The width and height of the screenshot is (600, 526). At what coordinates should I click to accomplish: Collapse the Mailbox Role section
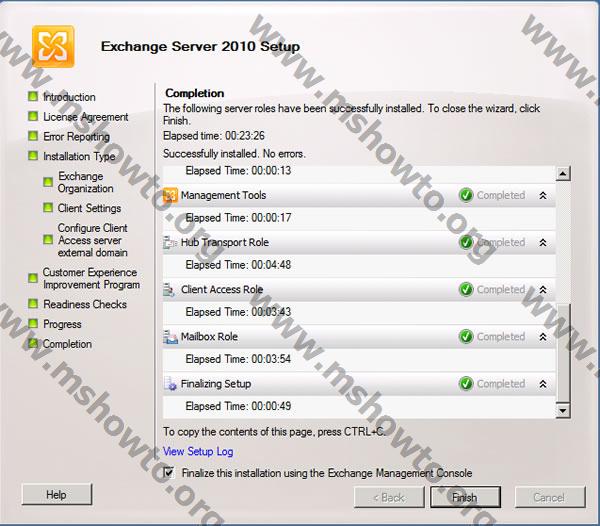(543, 337)
